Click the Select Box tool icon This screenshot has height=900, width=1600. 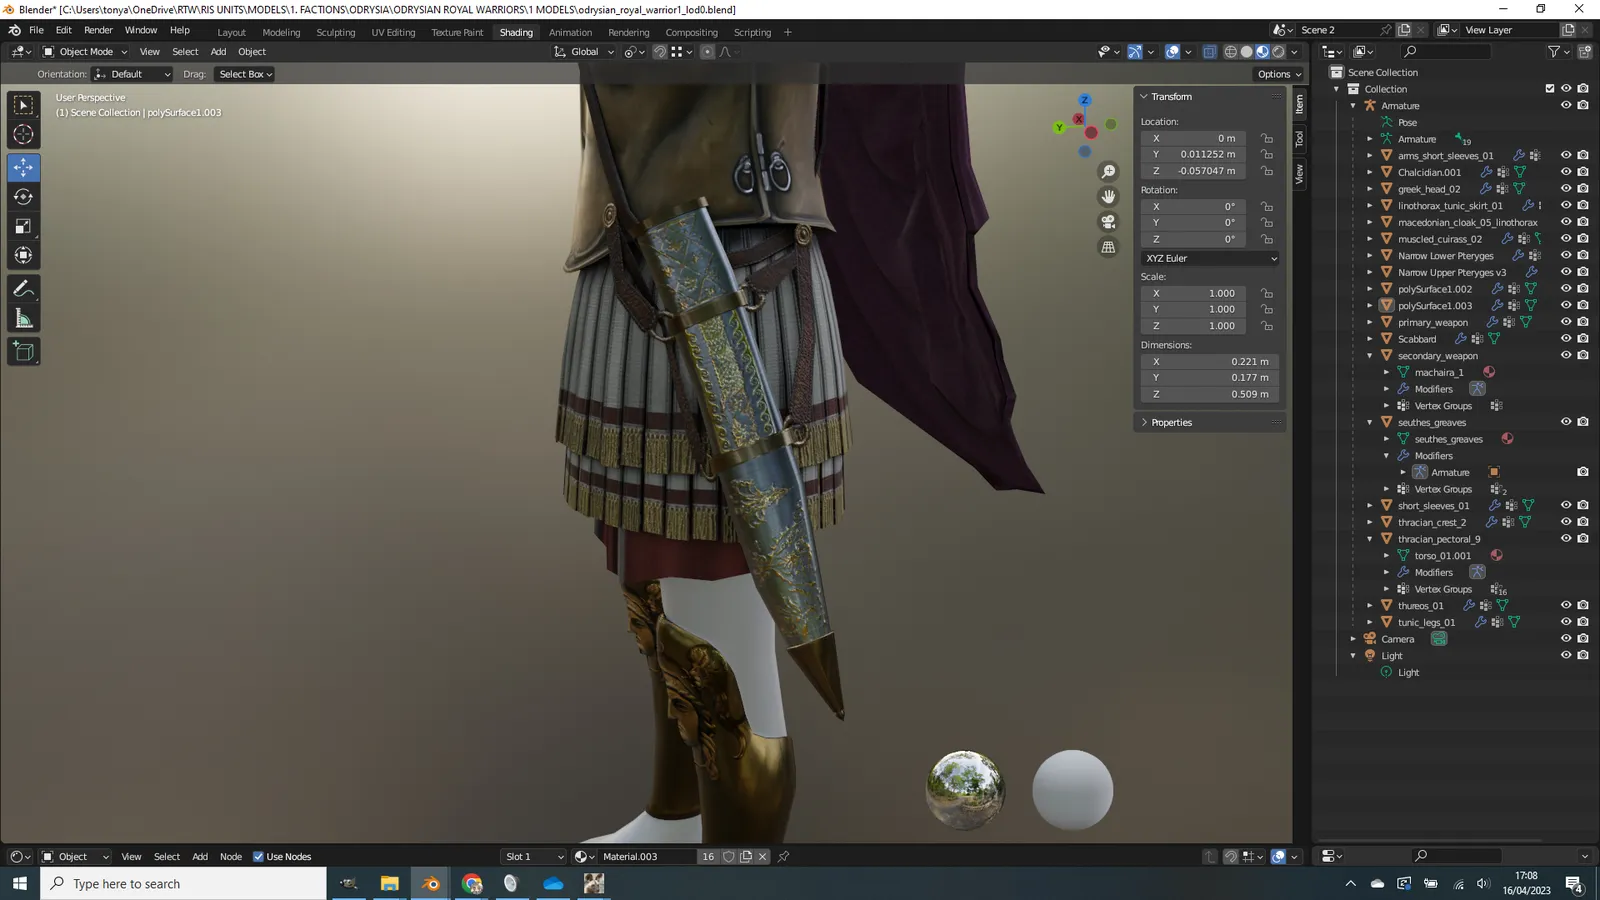point(23,105)
